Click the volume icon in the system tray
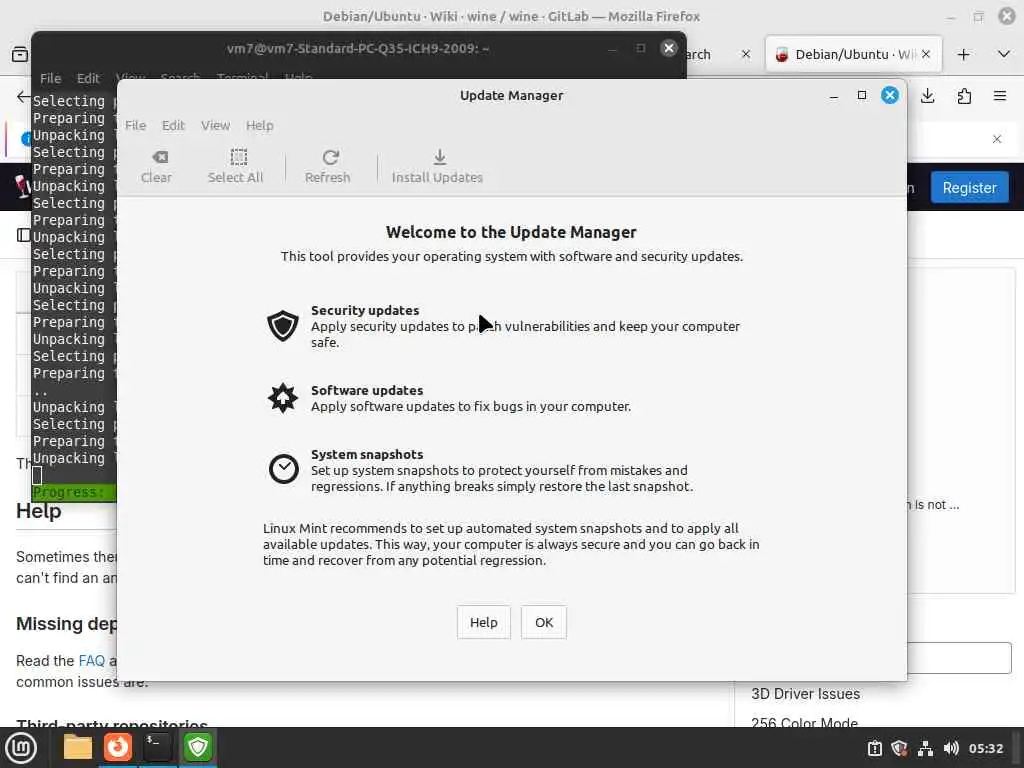 click(x=951, y=748)
